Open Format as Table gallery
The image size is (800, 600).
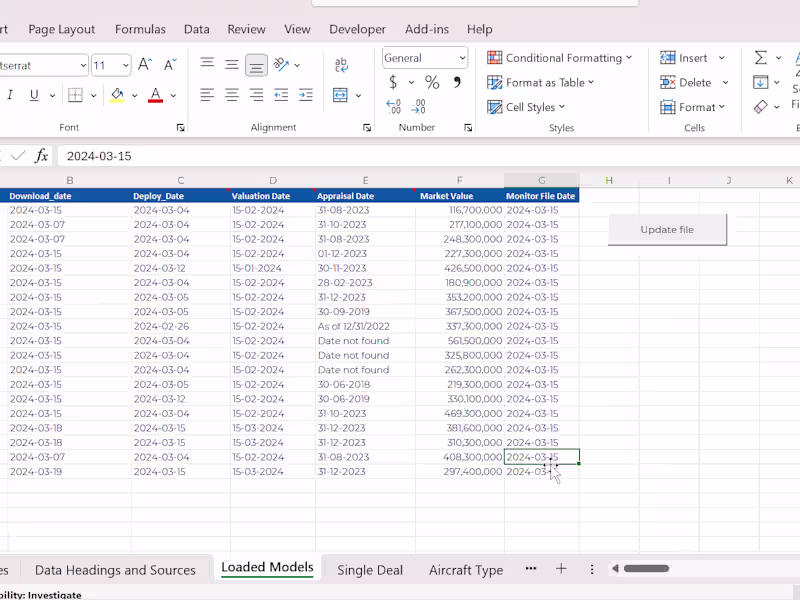541,82
